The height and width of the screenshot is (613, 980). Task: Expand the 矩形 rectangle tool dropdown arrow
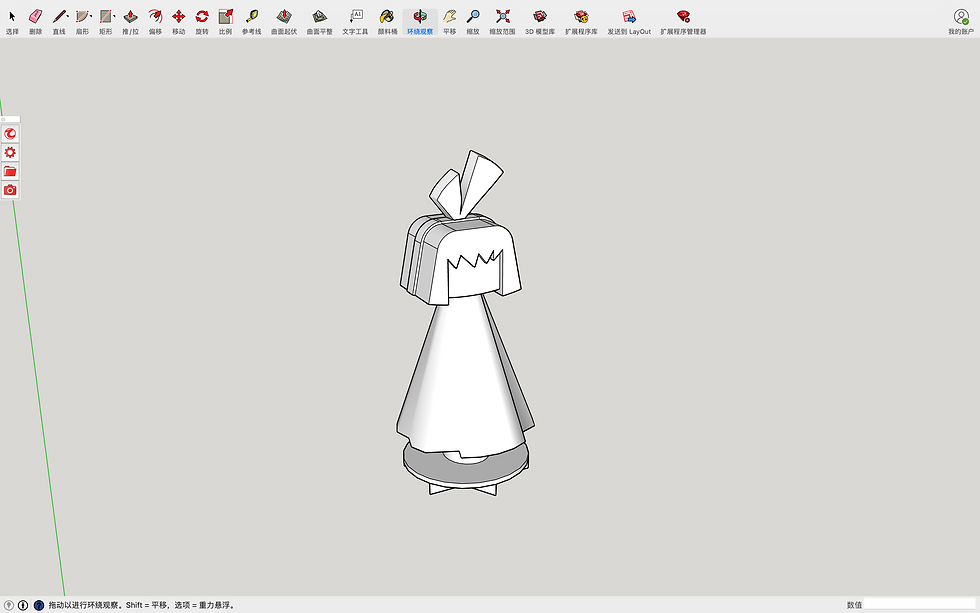pyautogui.click(x=114, y=16)
